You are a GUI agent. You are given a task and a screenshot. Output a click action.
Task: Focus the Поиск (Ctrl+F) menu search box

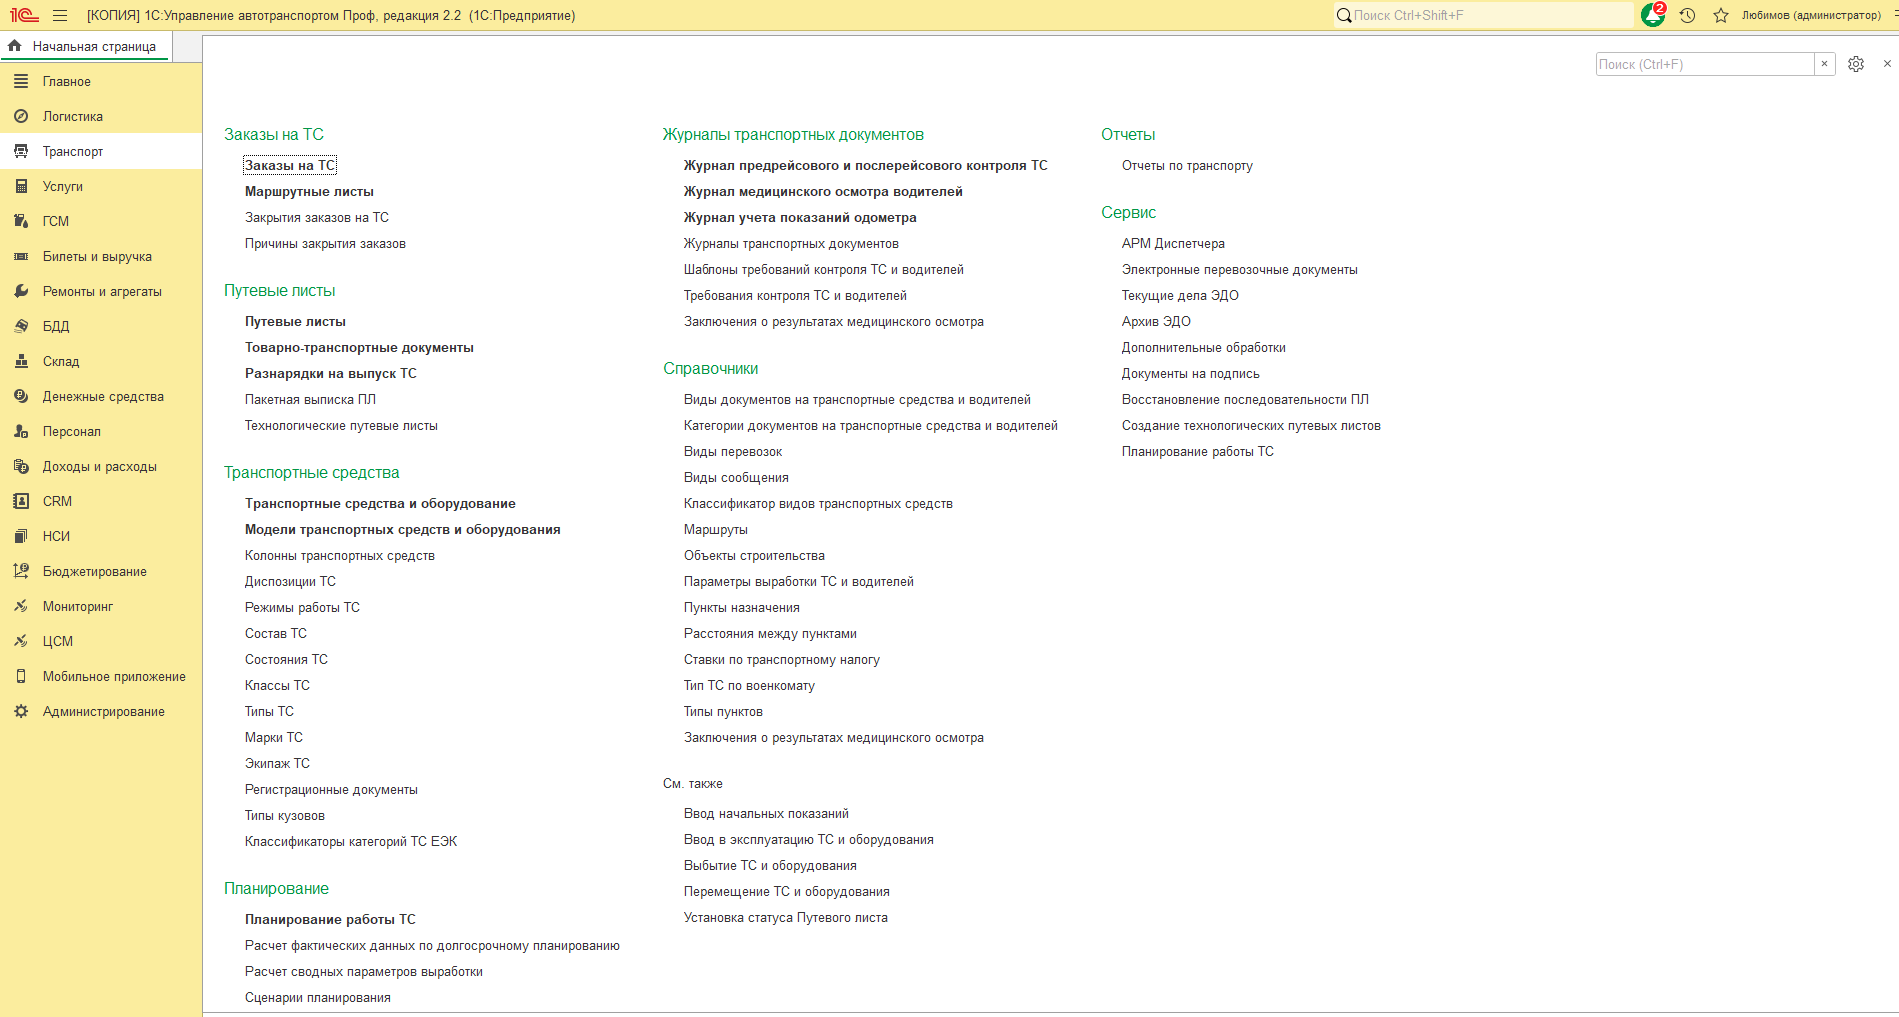[1705, 64]
